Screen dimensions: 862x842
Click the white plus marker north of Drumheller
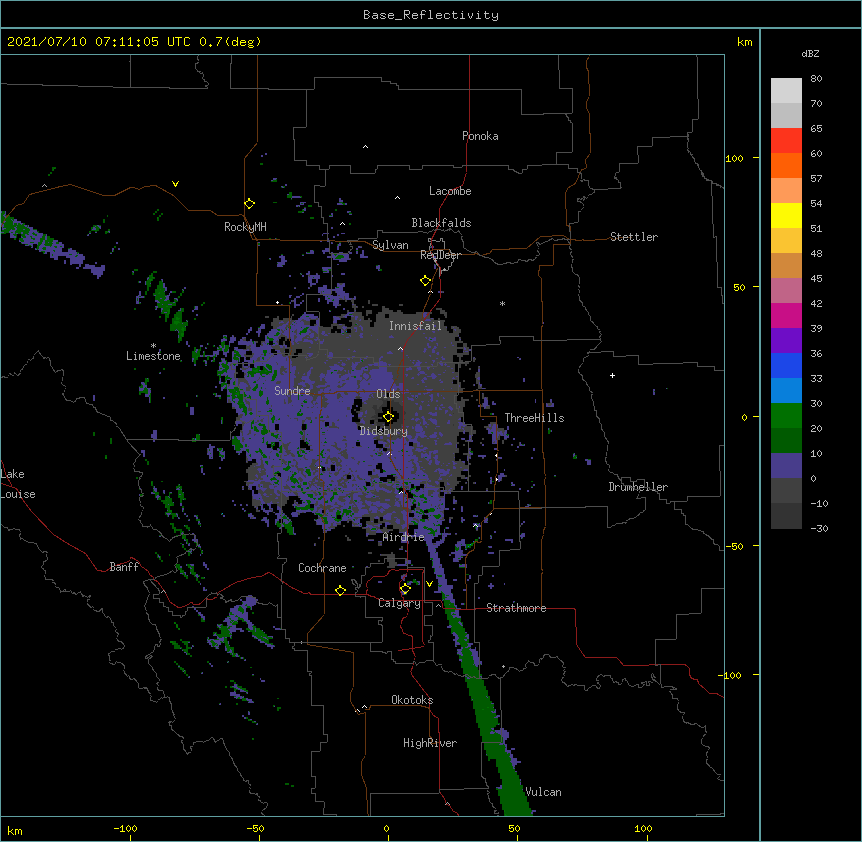612,375
